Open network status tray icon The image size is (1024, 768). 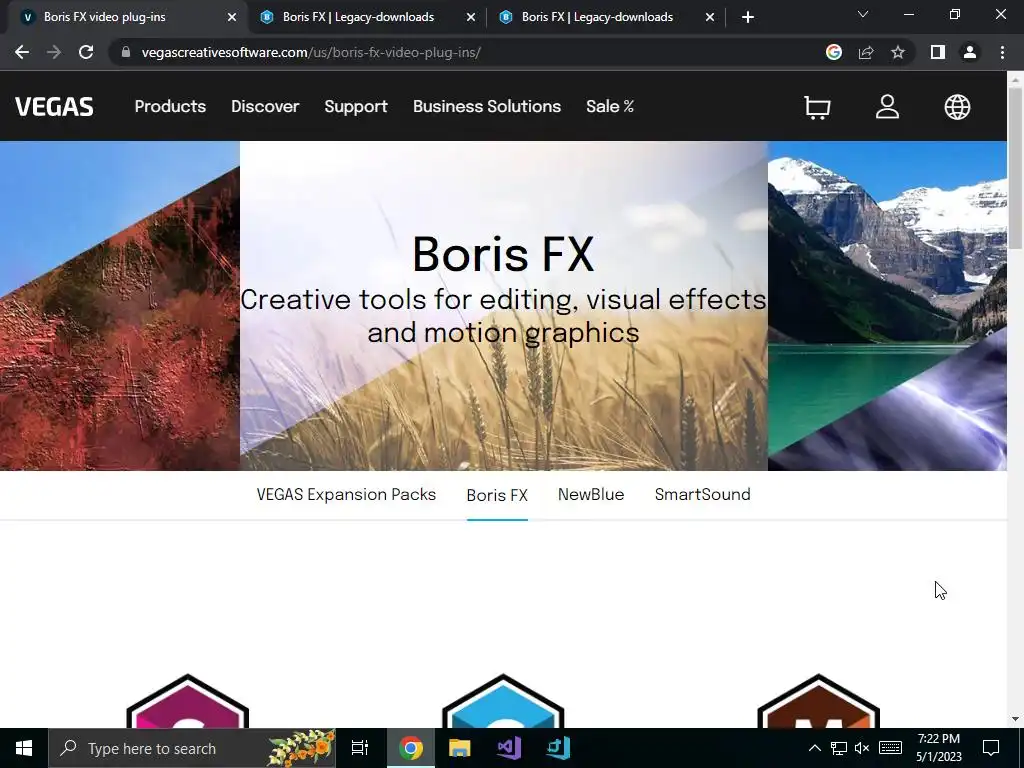click(839, 748)
